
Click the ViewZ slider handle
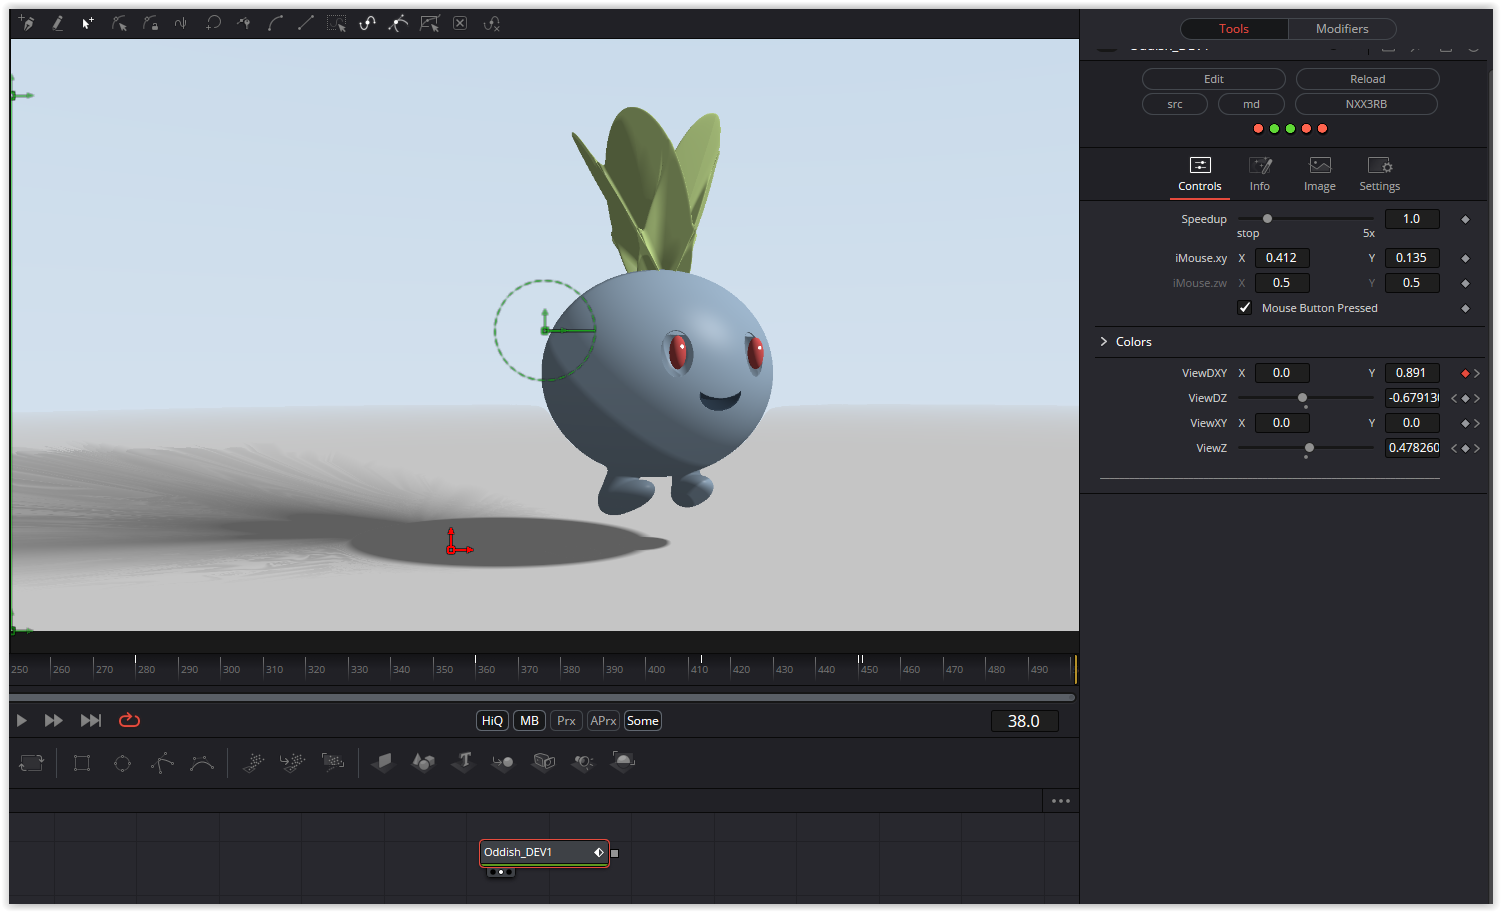(x=1309, y=448)
